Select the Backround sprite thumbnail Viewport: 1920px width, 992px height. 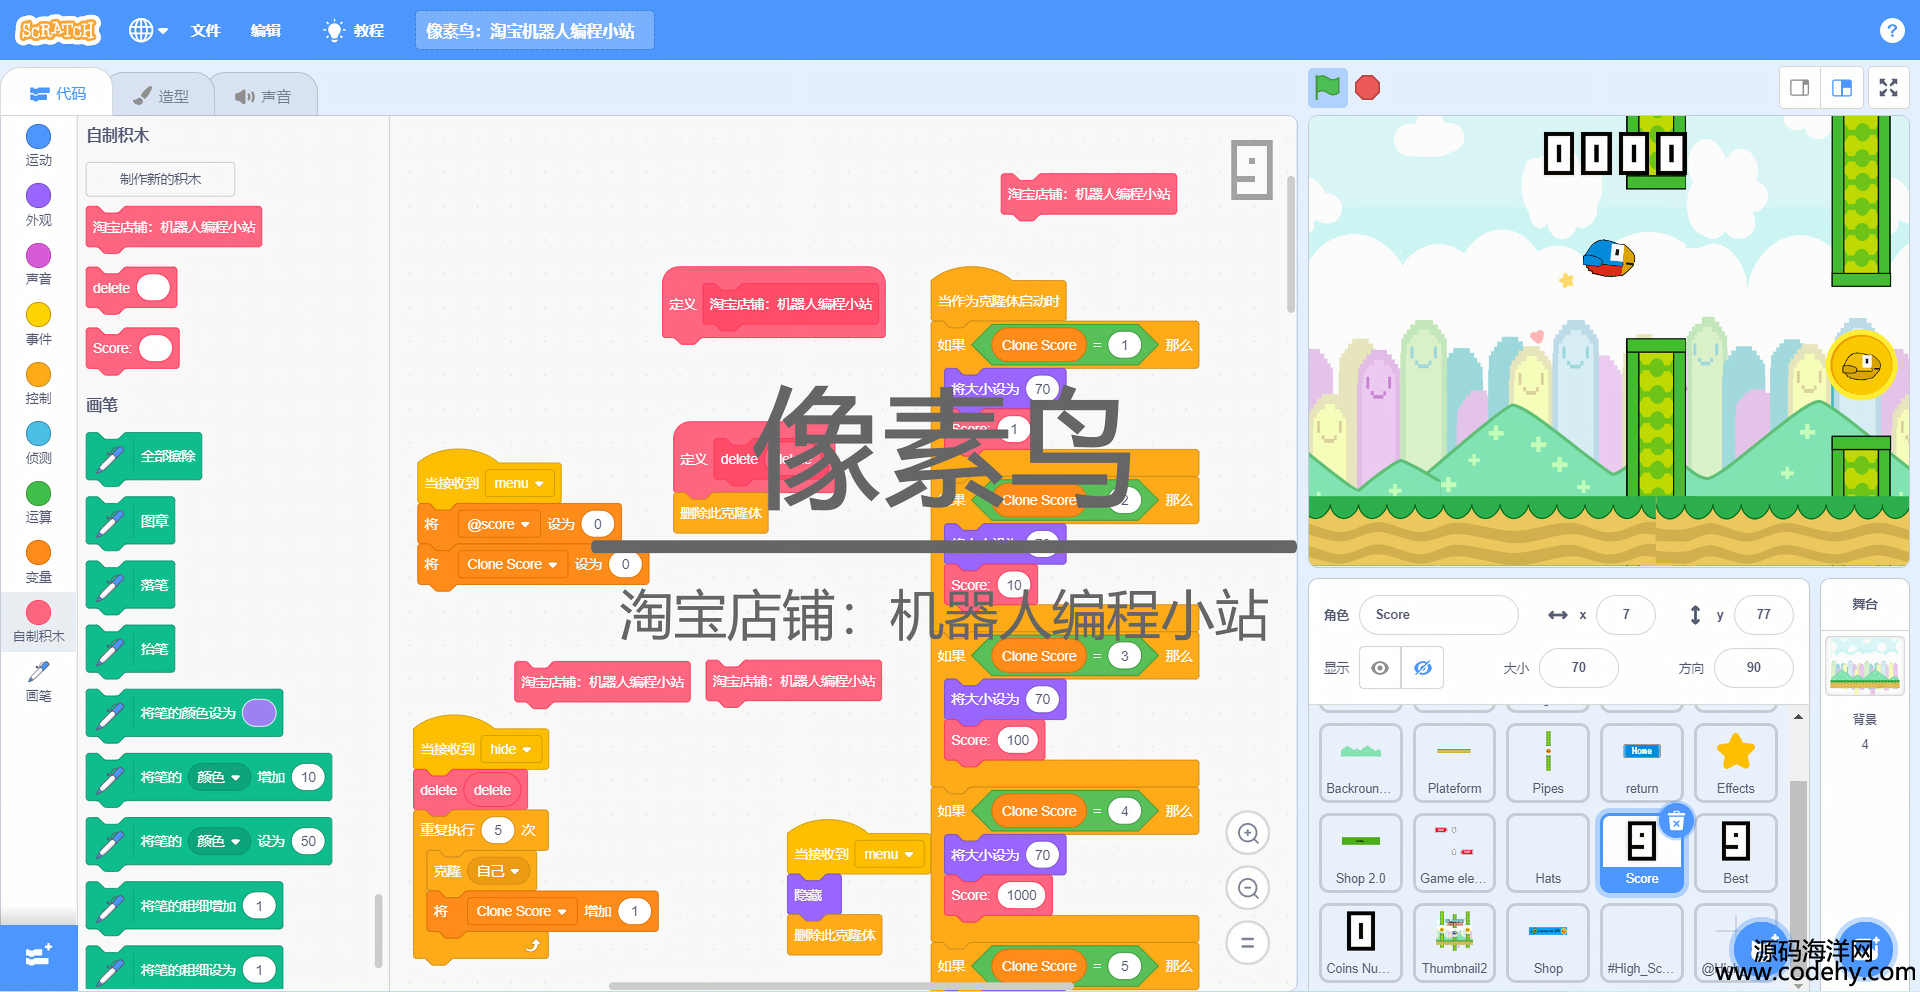1360,762
